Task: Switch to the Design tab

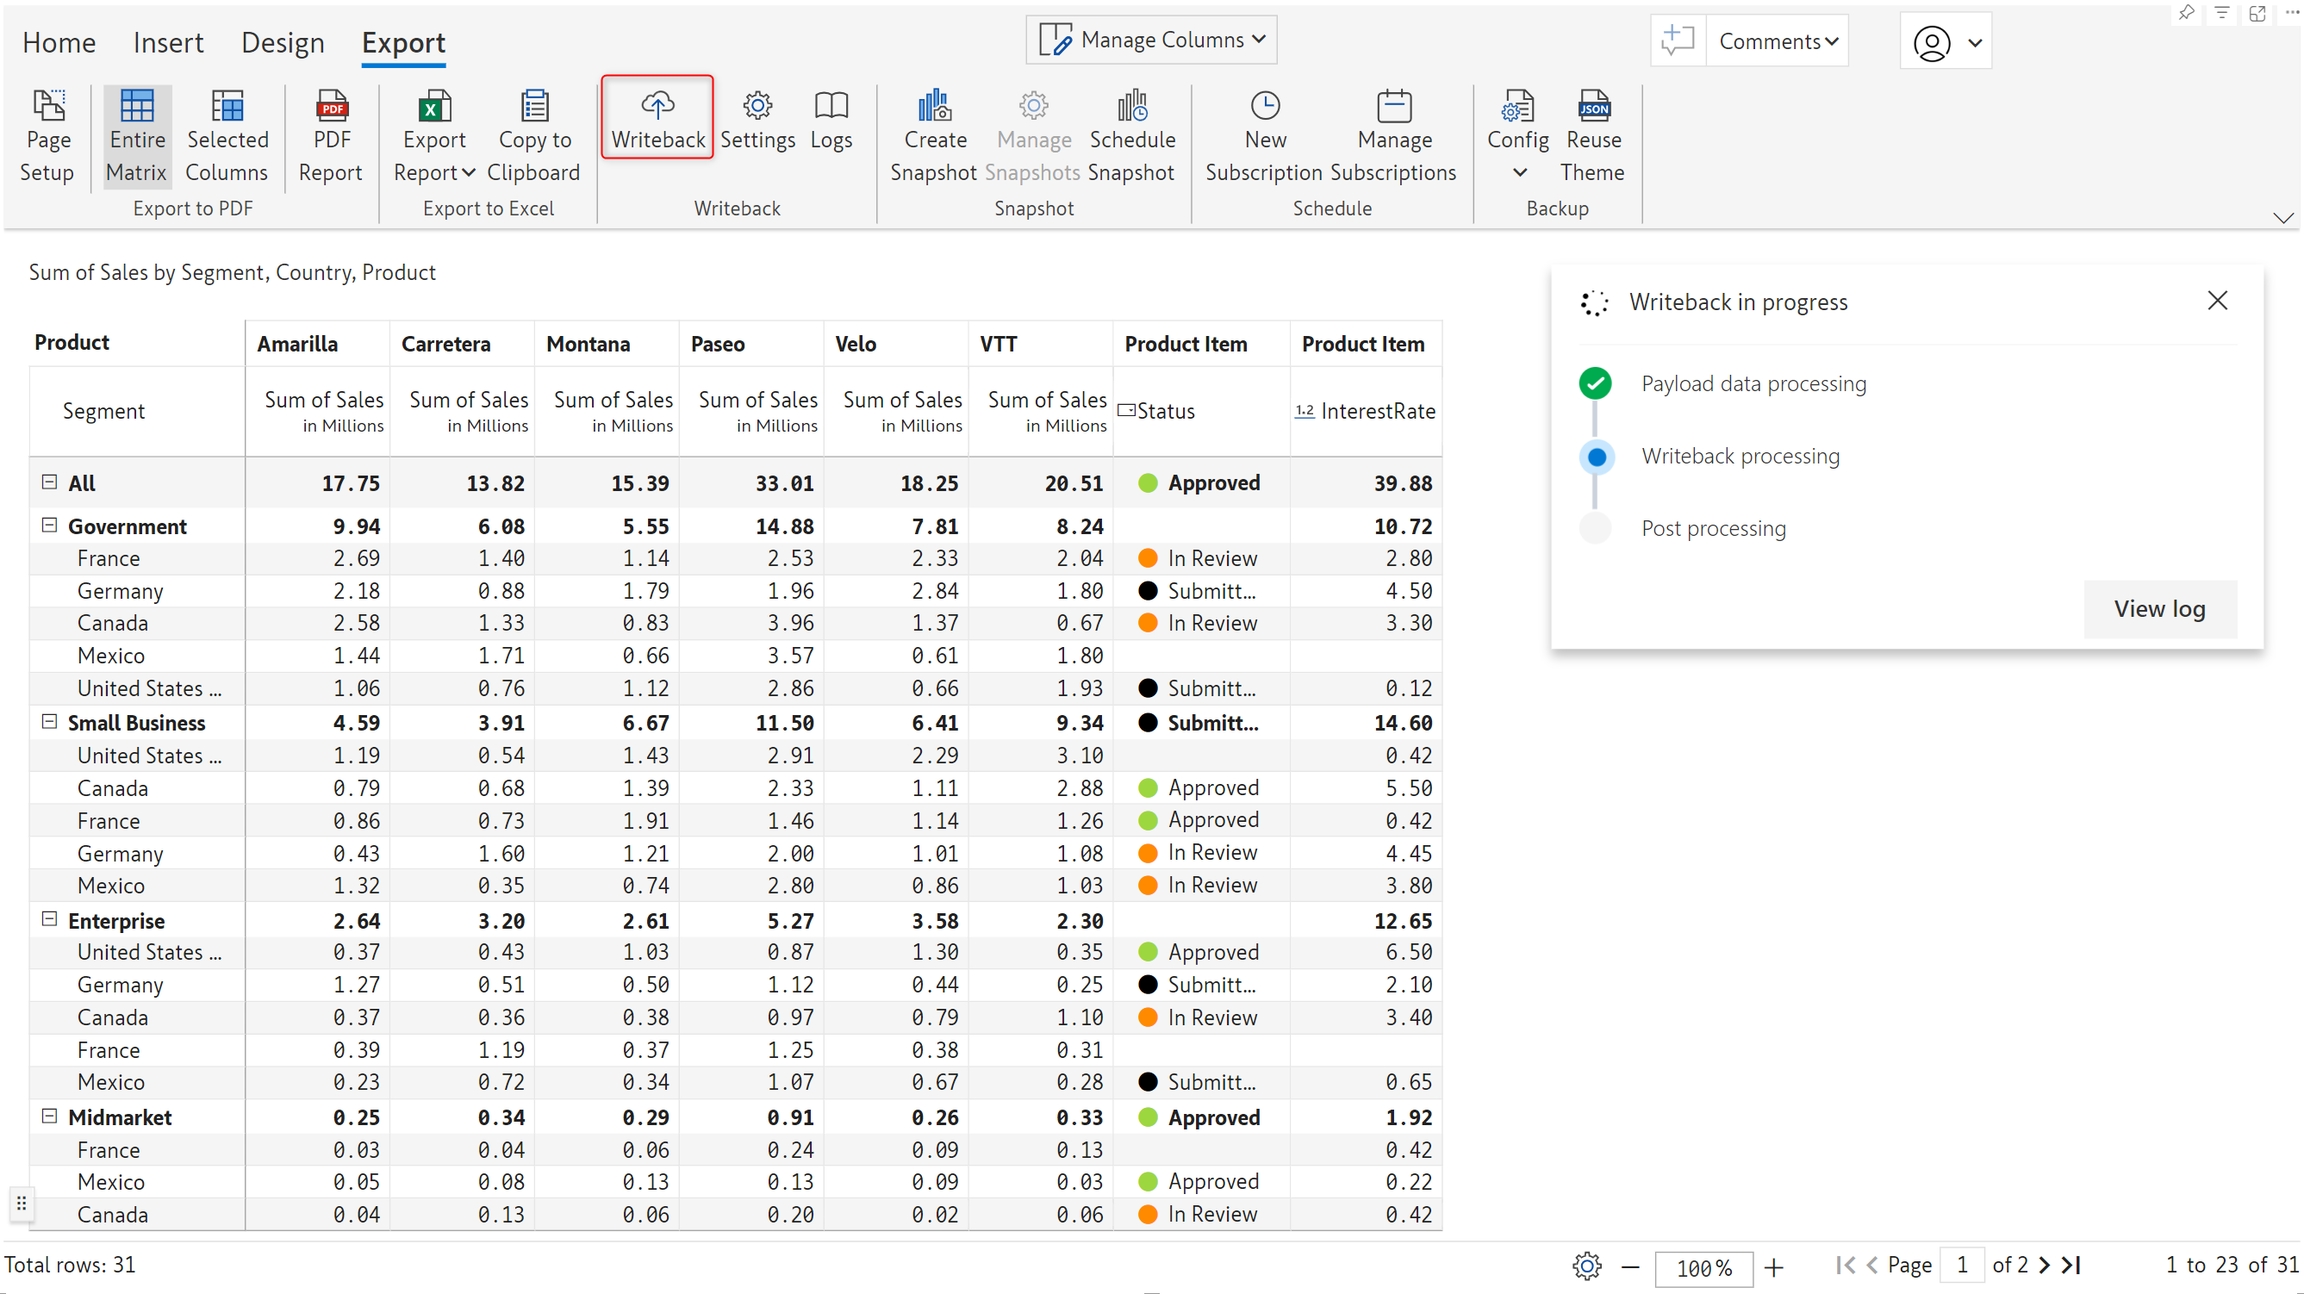Action: tap(283, 42)
